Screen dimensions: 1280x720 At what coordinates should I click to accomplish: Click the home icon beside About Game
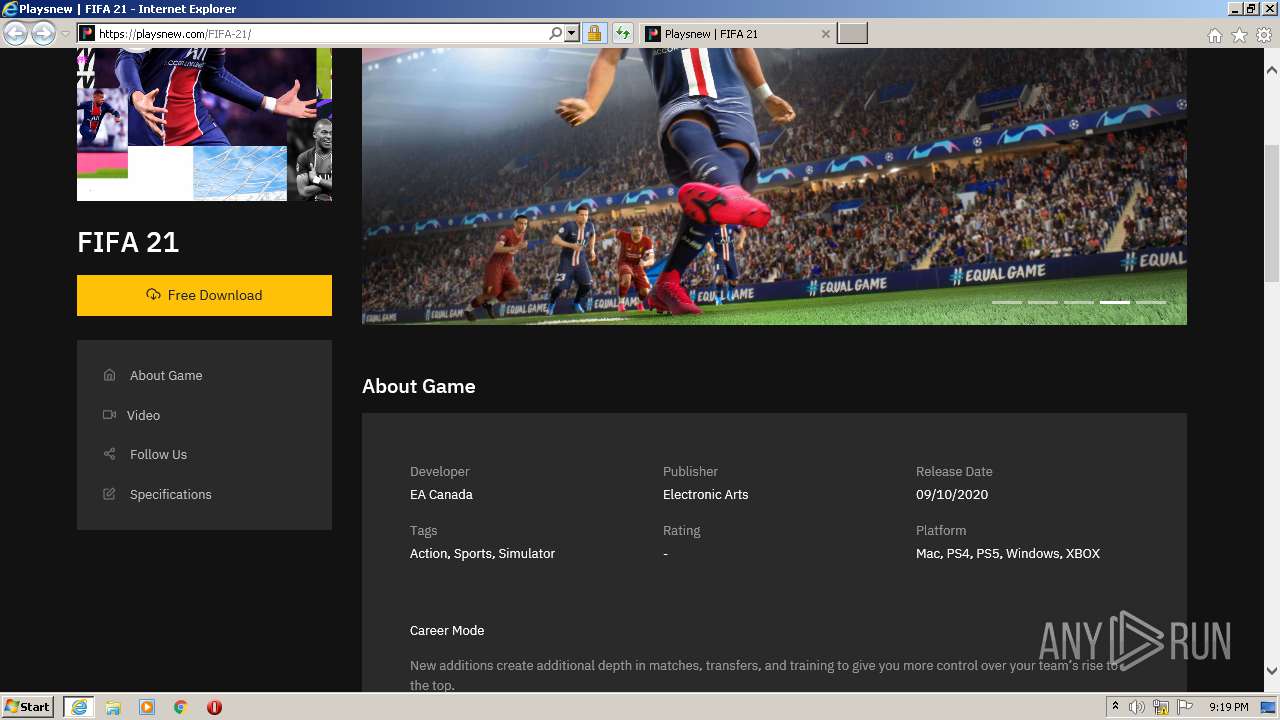(x=109, y=375)
